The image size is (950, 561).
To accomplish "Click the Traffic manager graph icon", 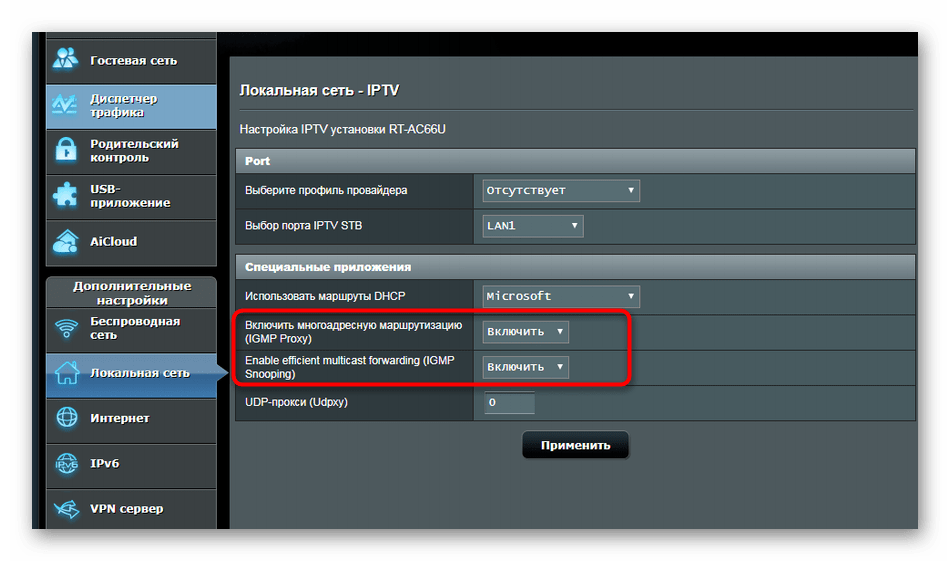I will (x=64, y=105).
